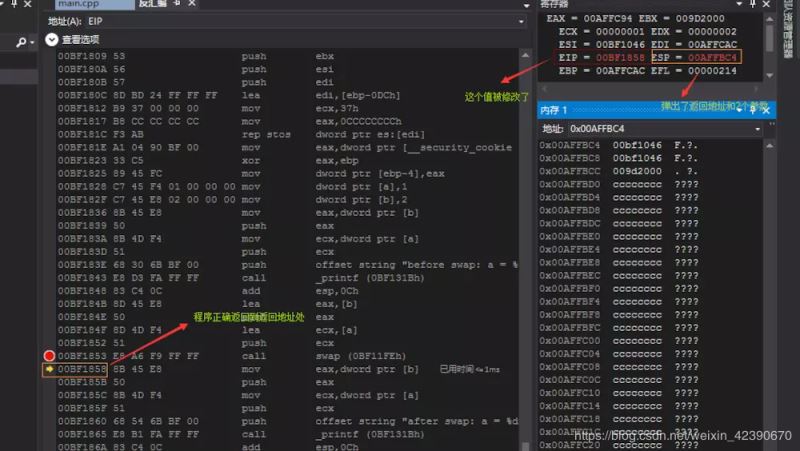This screenshot has width=800, height=451.
Task: Open the 寄存器 registers panel options dropdown
Action: point(738,4)
